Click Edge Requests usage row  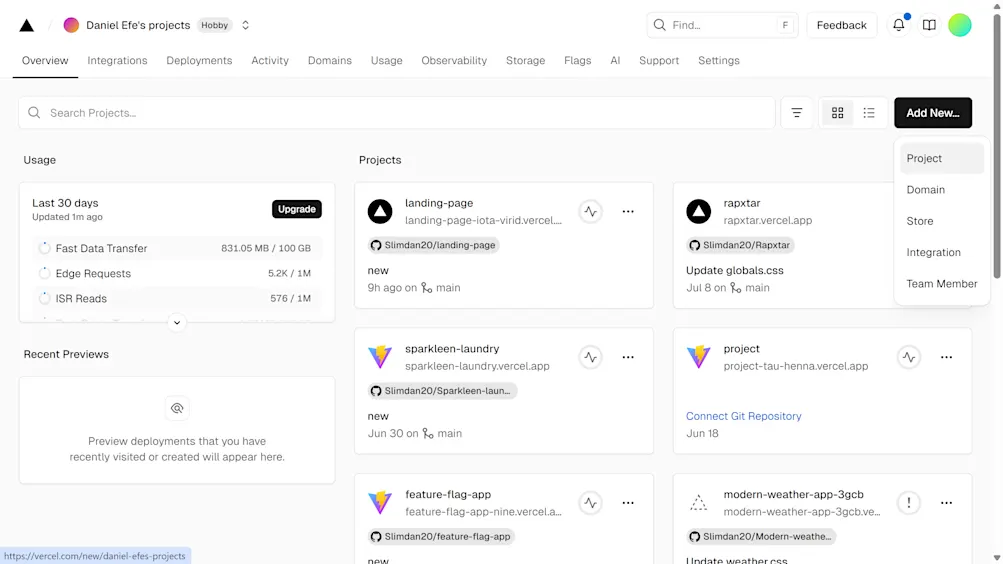point(177,273)
